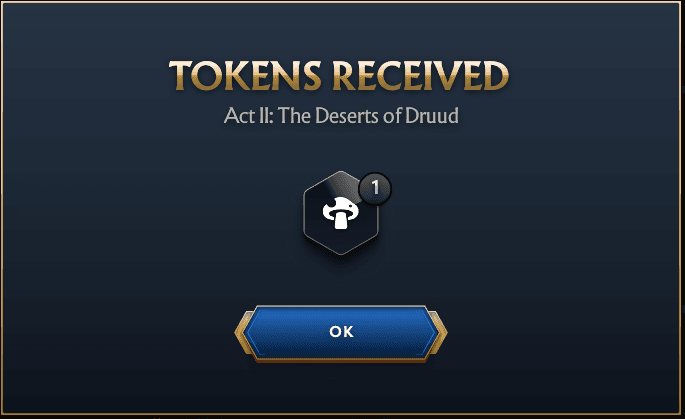Screen dimensions: 685x419
Task: Select the token count badge showing 1
Action: pyautogui.click(x=375, y=188)
